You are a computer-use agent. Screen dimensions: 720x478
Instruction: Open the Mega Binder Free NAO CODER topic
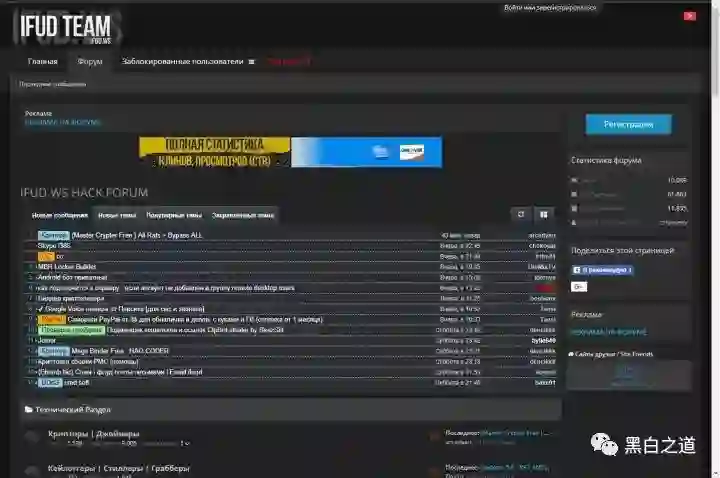(120, 351)
